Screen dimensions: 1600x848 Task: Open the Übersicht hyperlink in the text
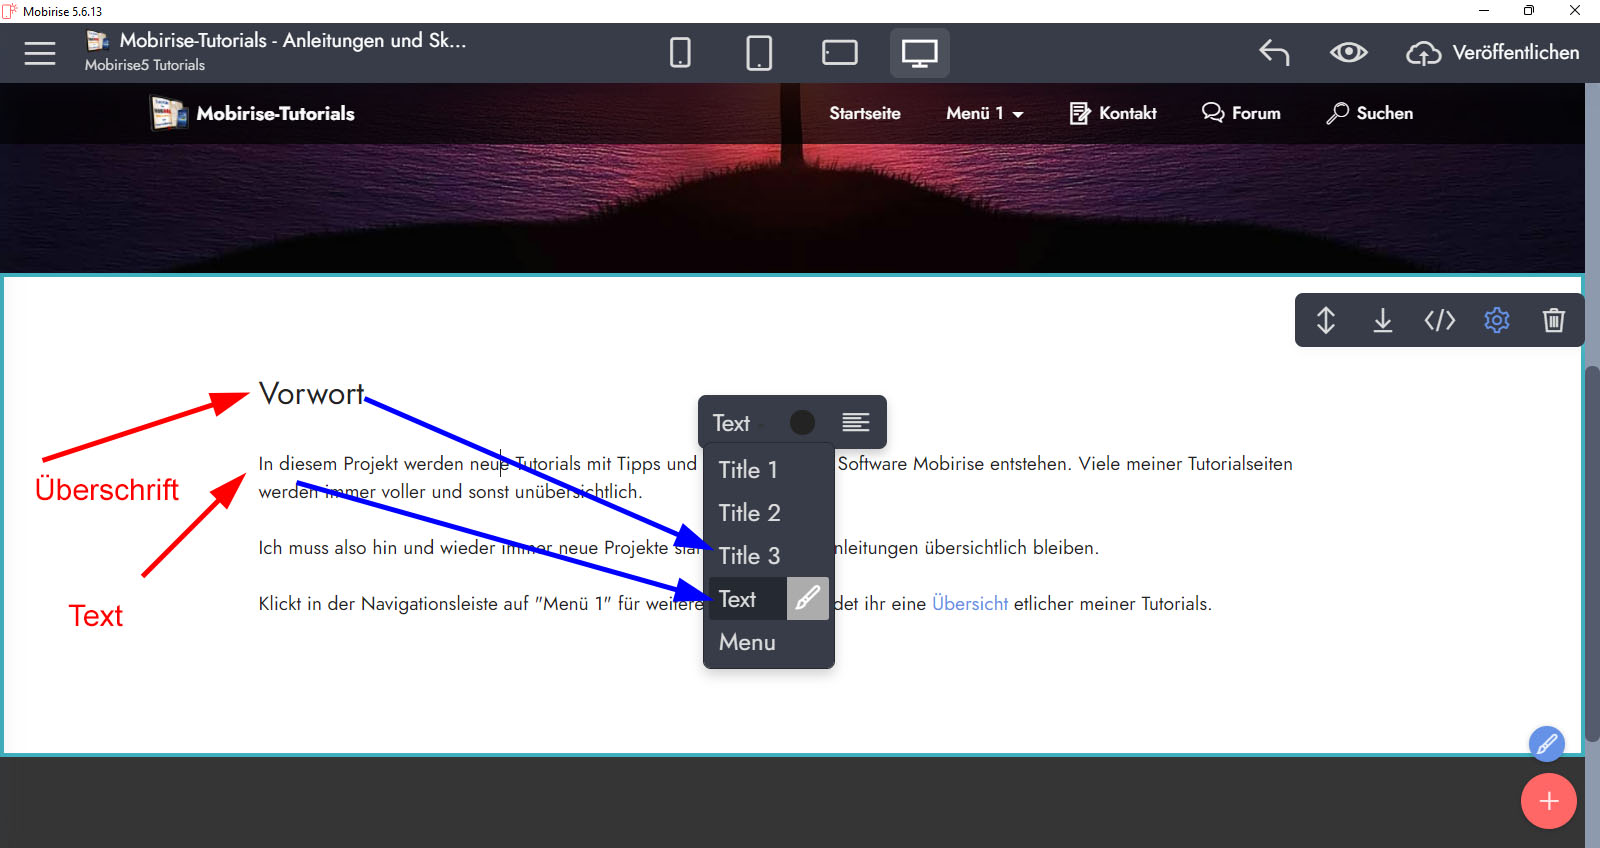click(970, 604)
